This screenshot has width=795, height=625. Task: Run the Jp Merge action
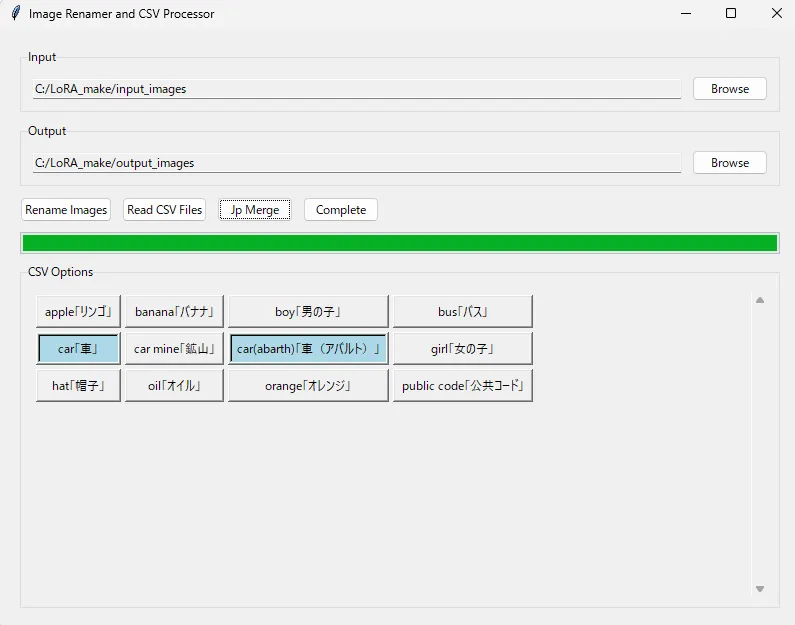click(255, 210)
